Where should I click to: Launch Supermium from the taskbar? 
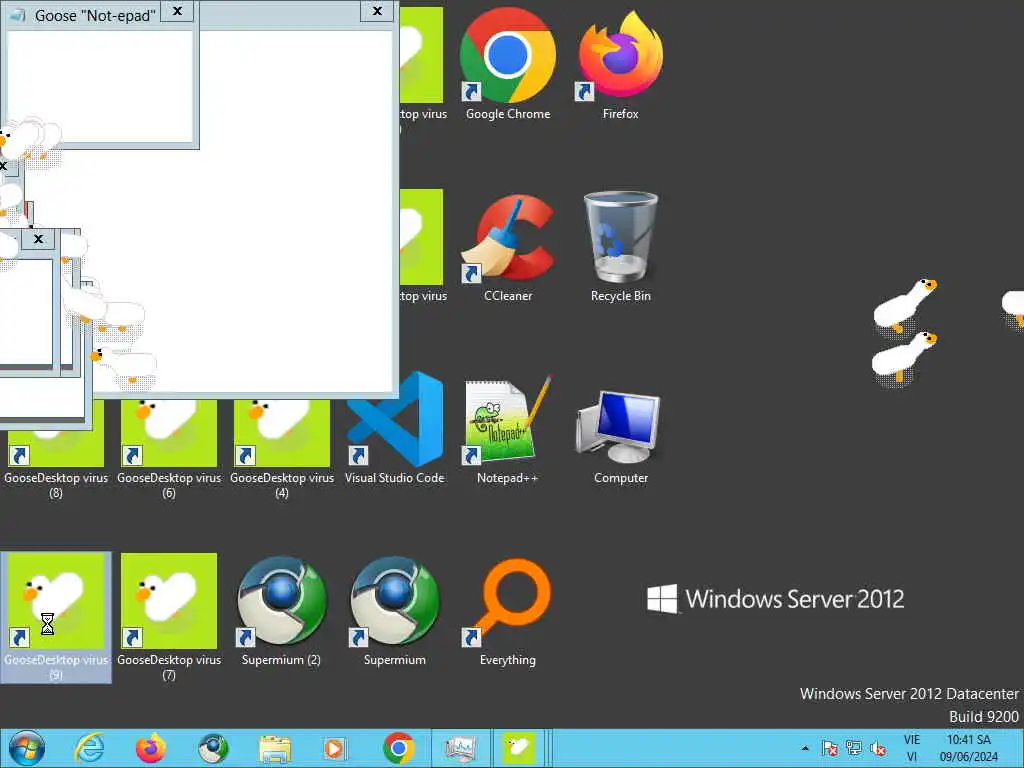(213, 748)
